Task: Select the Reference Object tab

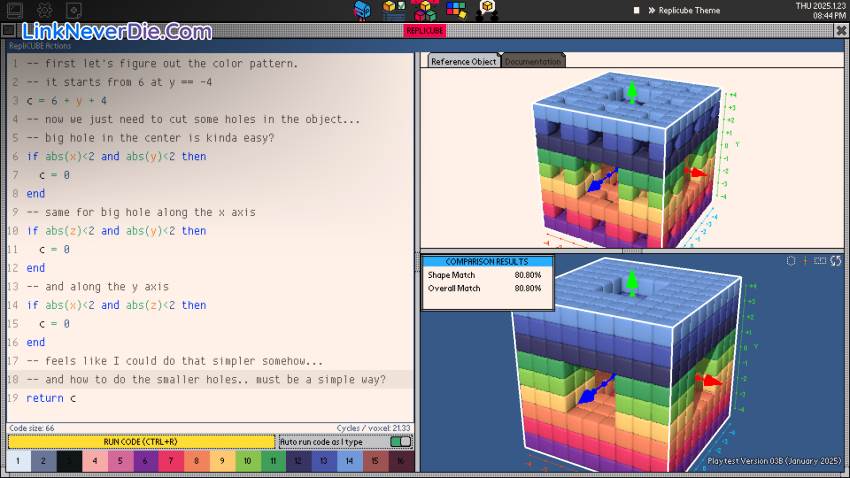Action: tap(463, 62)
